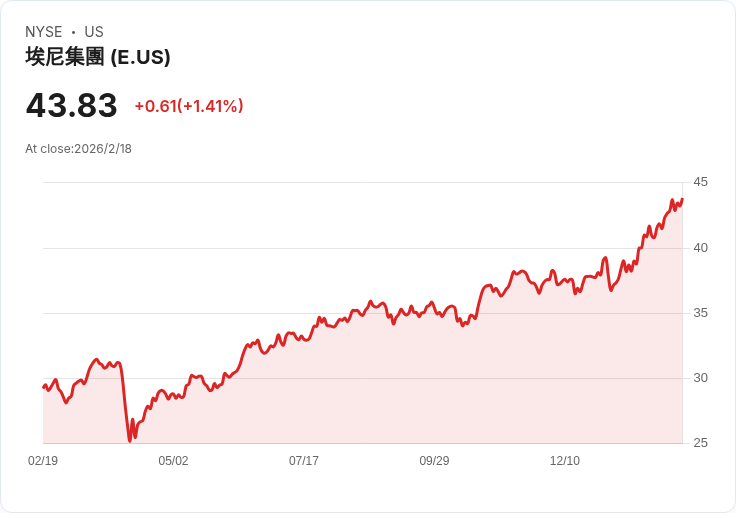
Task: Click the 35 y-axis price label
Action: [700, 313]
